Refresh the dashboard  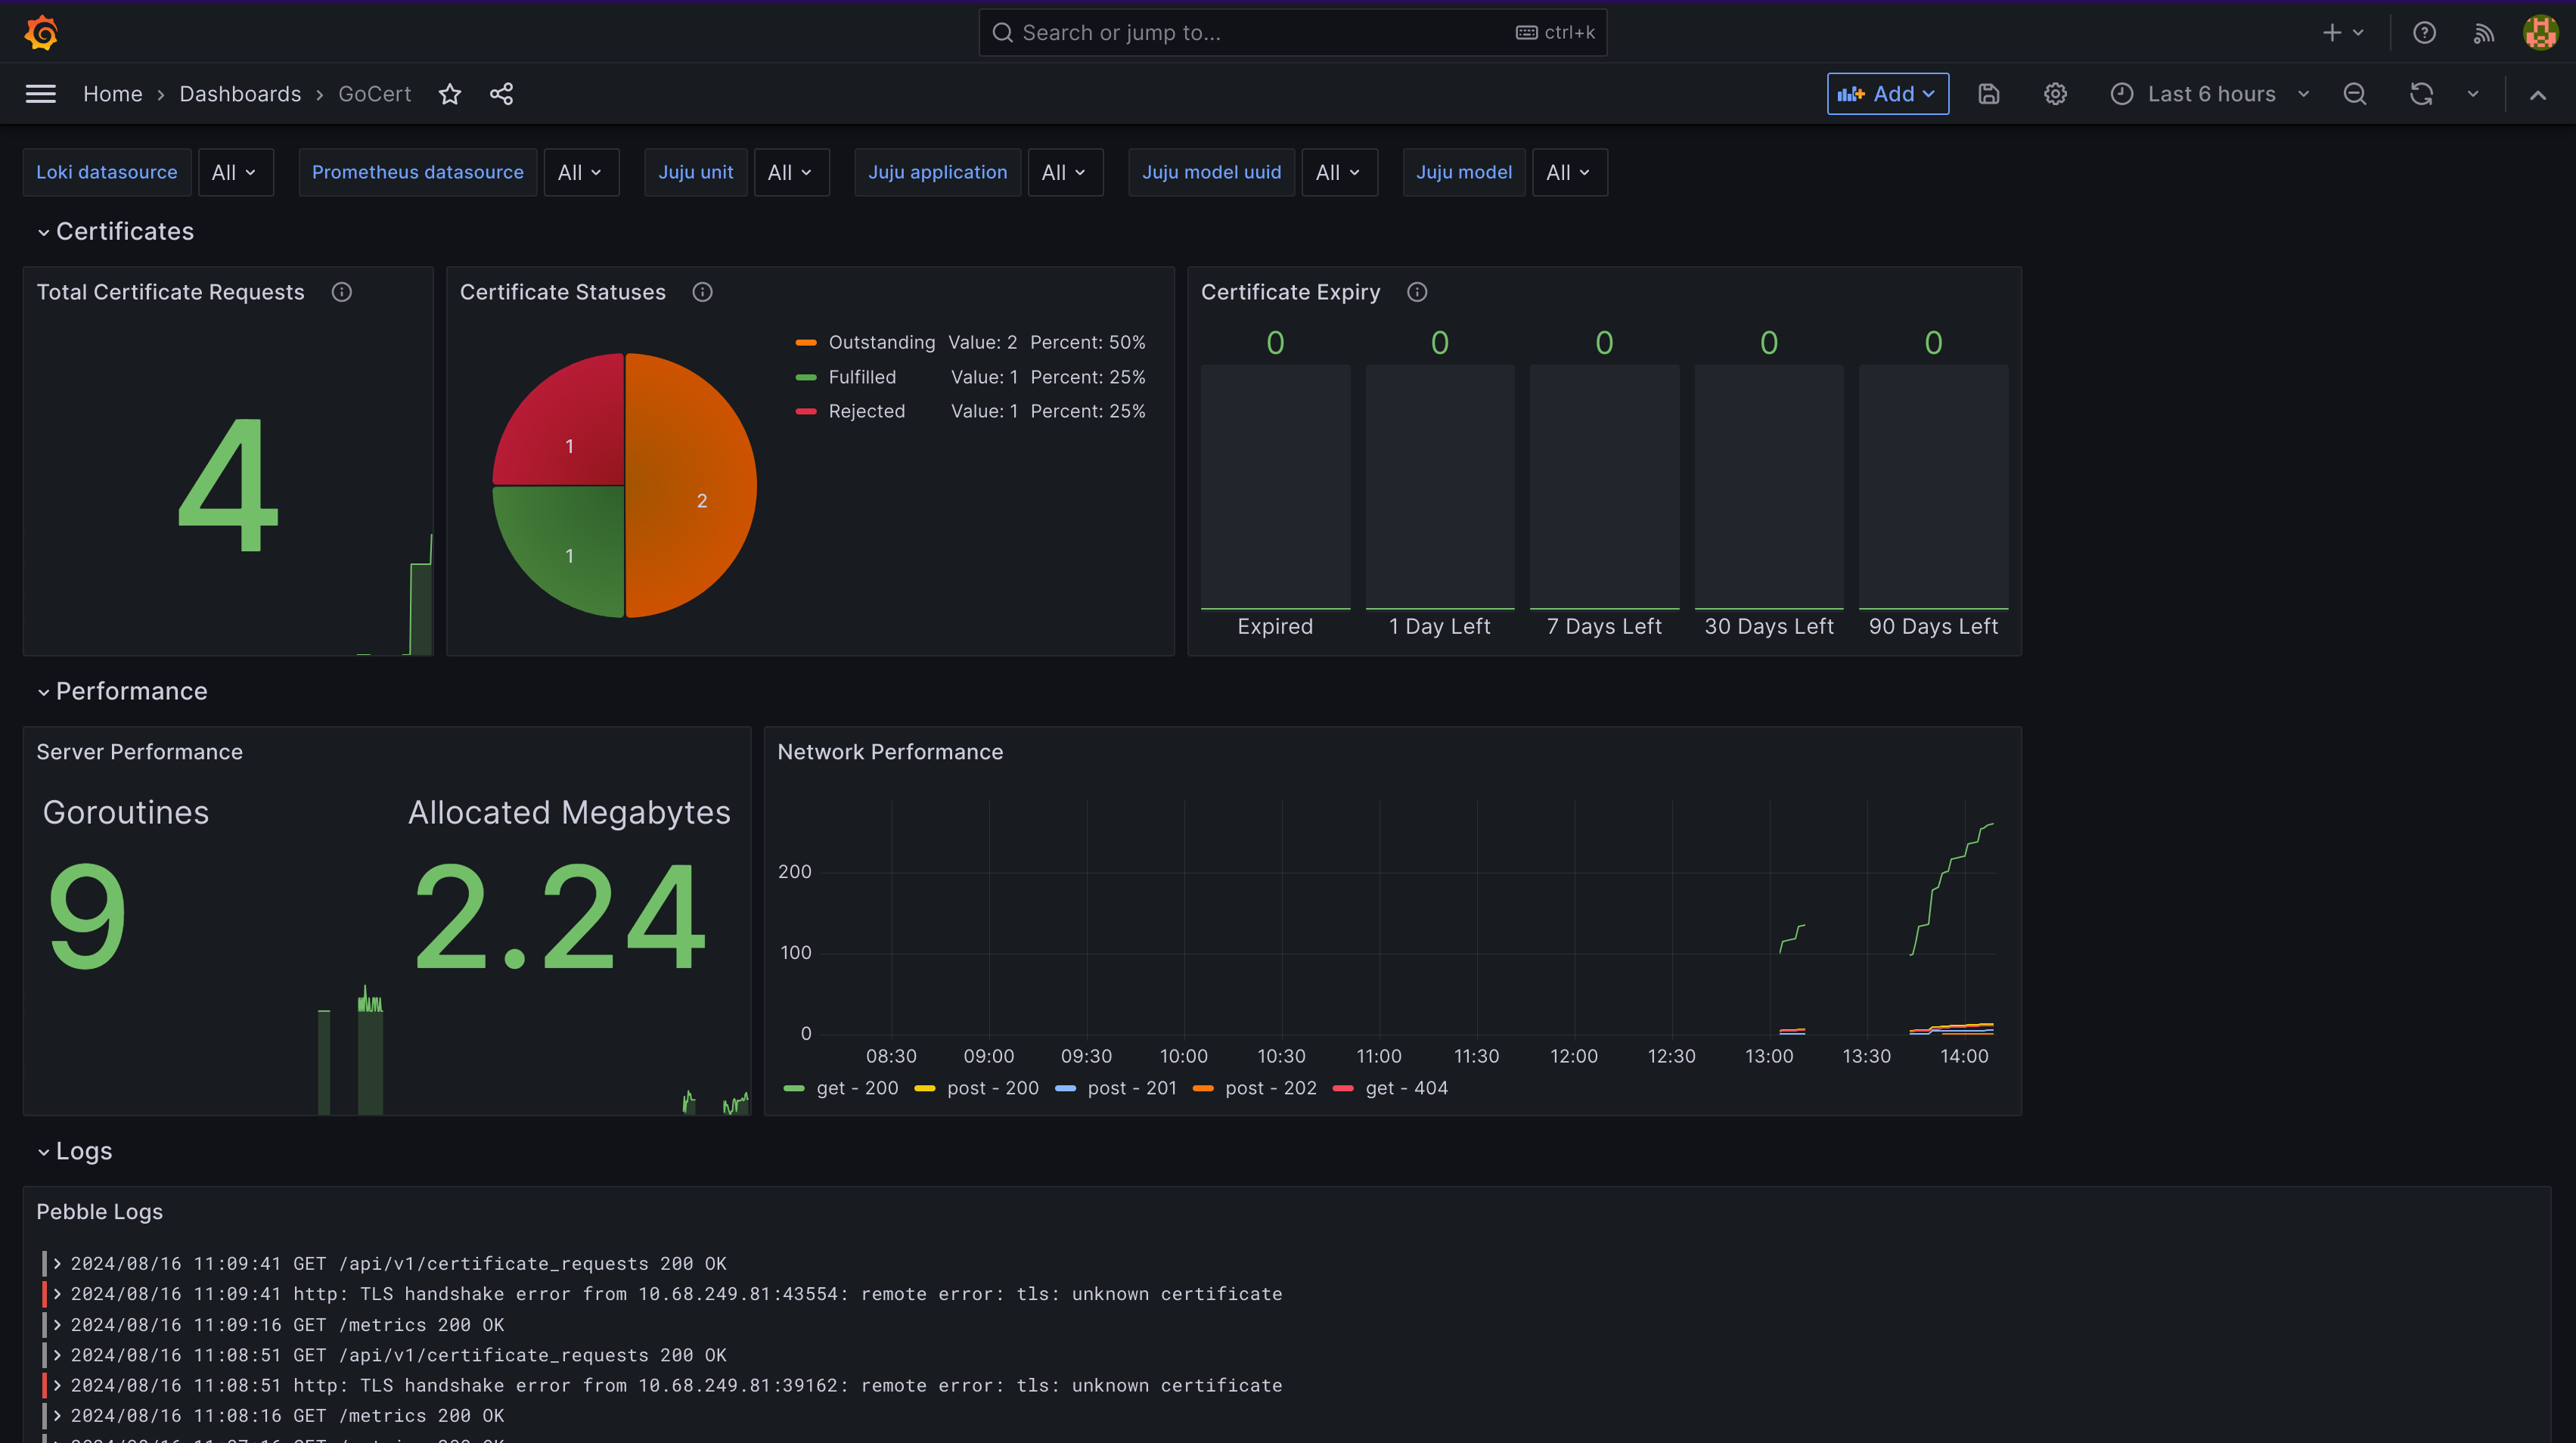2420,94
